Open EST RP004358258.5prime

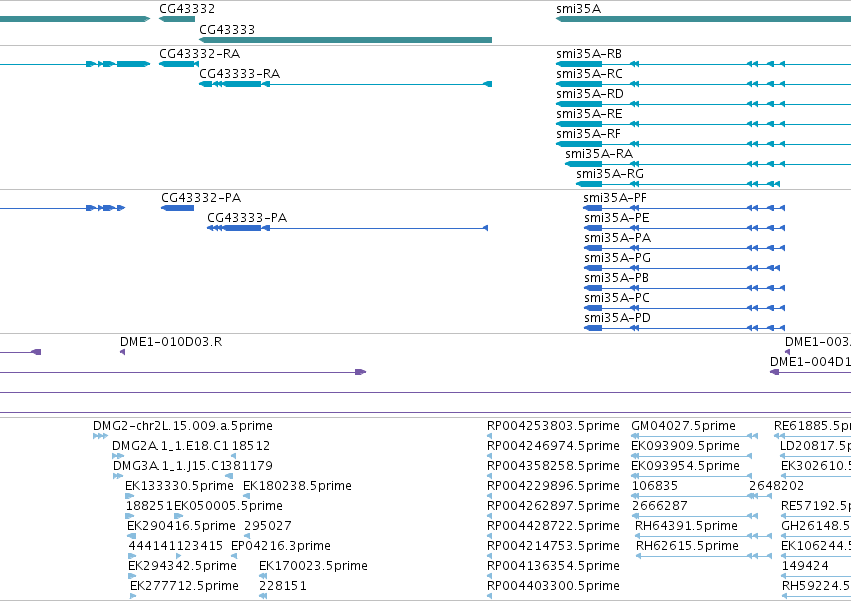tap(553, 466)
